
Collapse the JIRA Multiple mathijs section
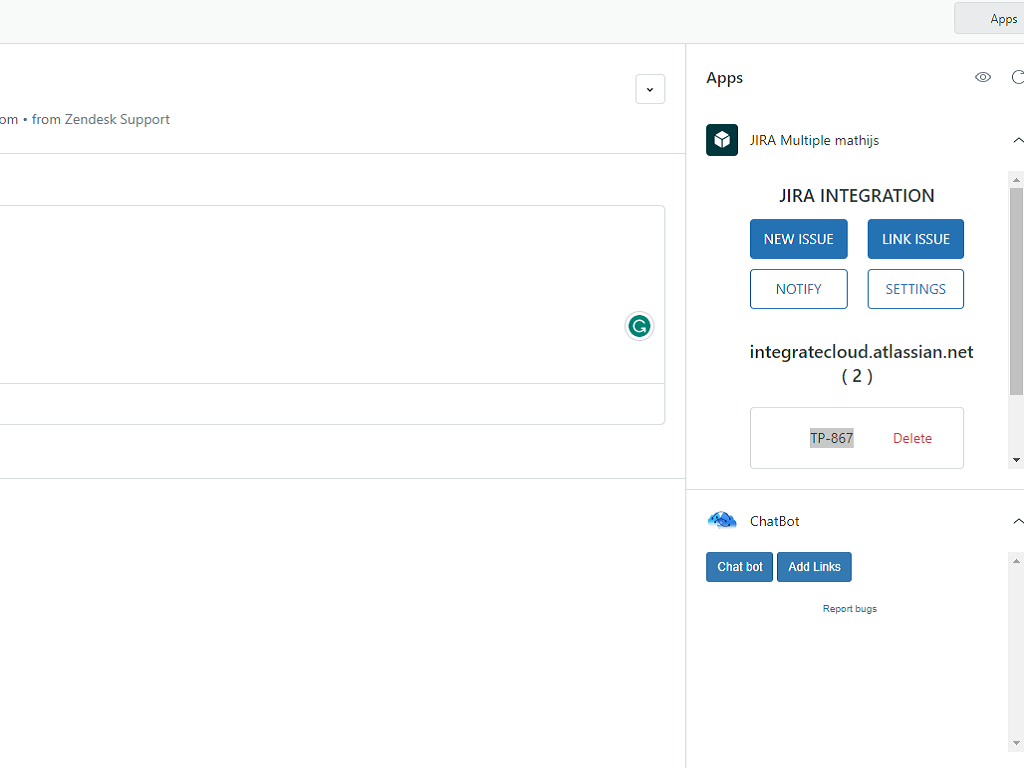pyautogui.click(x=1017, y=140)
